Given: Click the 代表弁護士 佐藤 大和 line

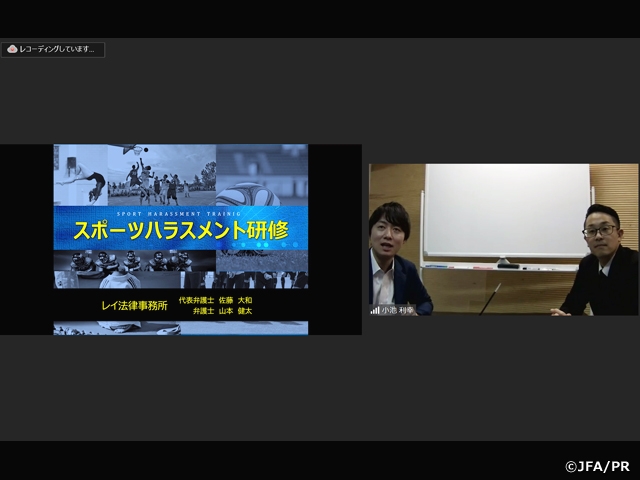Looking at the screenshot, I should [215, 299].
